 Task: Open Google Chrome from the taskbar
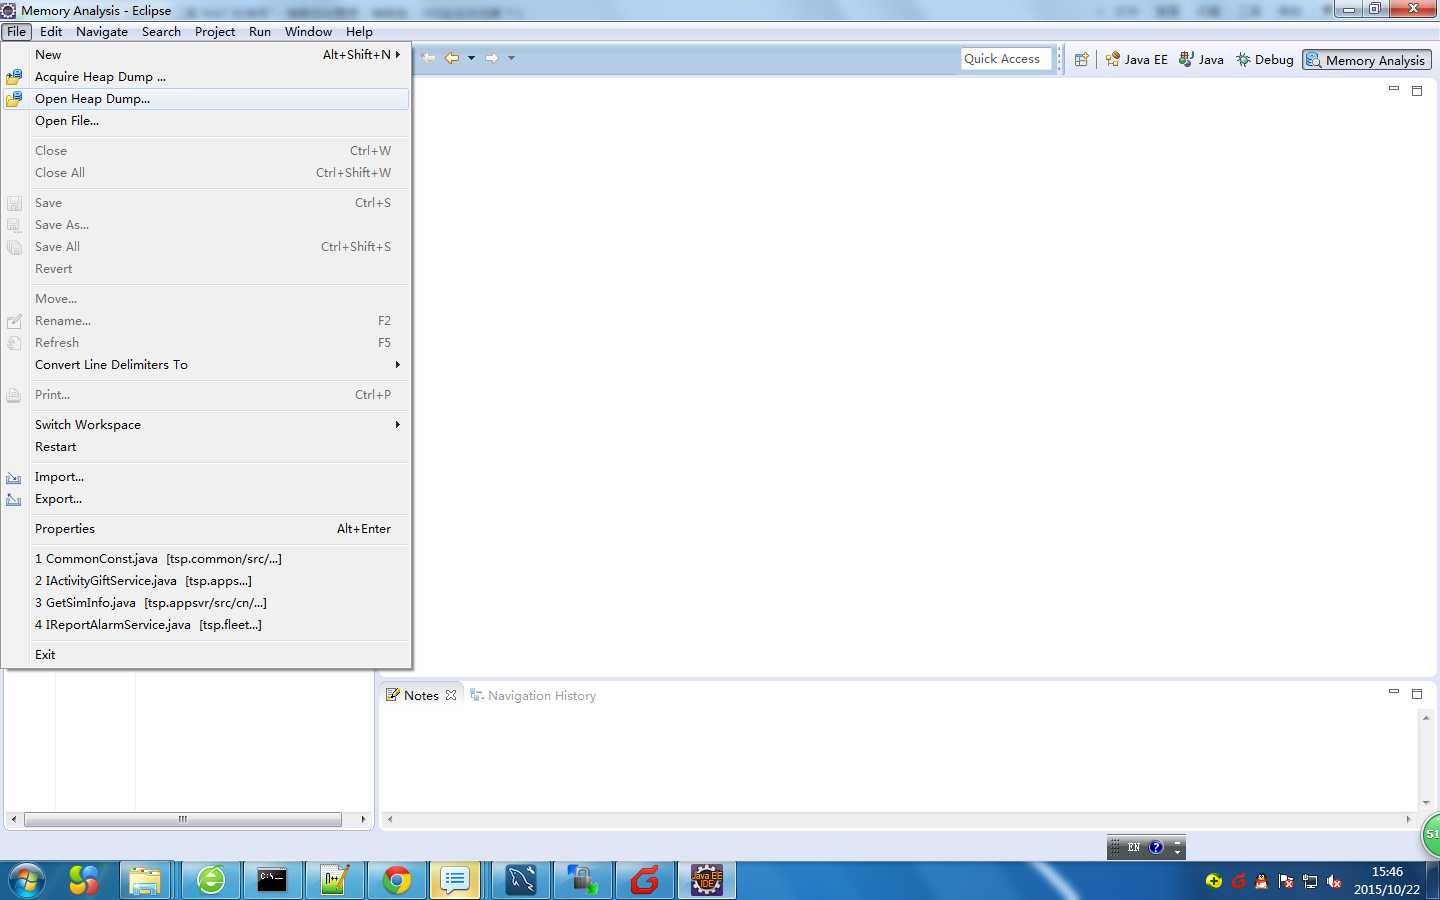pos(397,881)
